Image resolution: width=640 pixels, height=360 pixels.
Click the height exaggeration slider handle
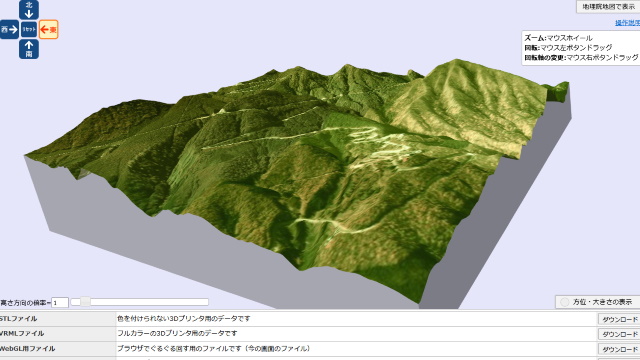(85, 302)
